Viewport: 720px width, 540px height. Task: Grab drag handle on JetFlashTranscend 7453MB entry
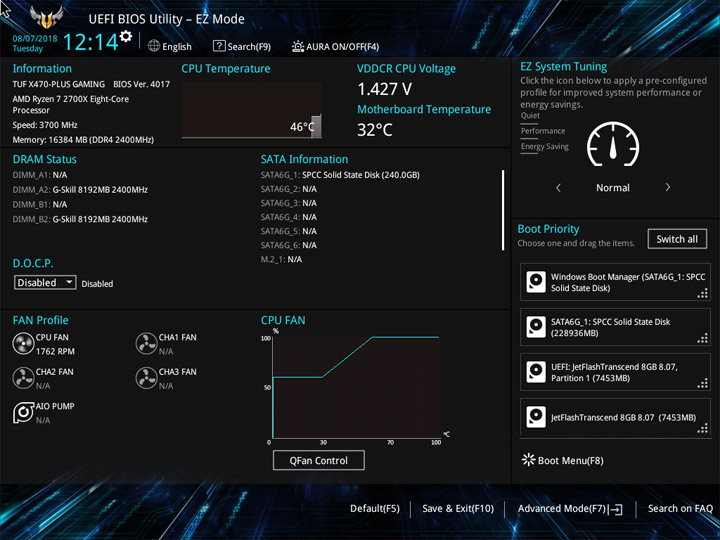pyautogui.click(x=703, y=428)
